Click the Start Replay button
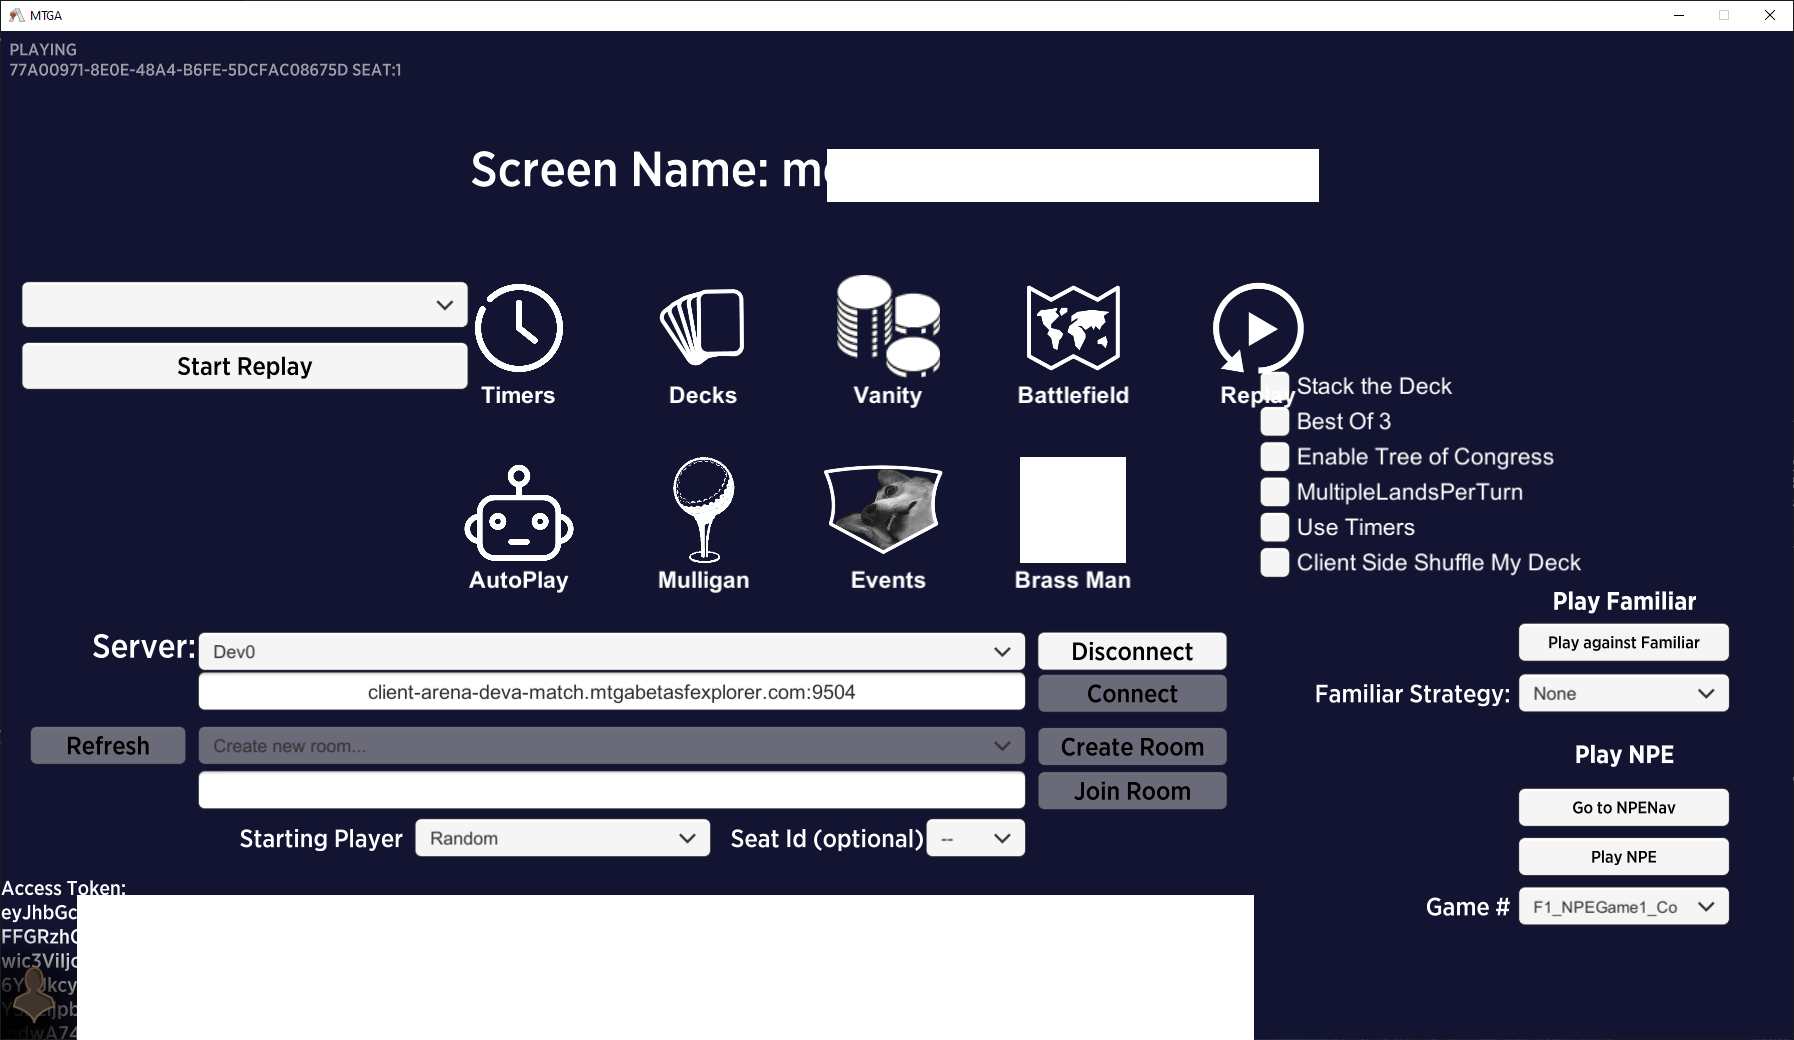Image resolution: width=1794 pixels, height=1040 pixels. pos(245,366)
